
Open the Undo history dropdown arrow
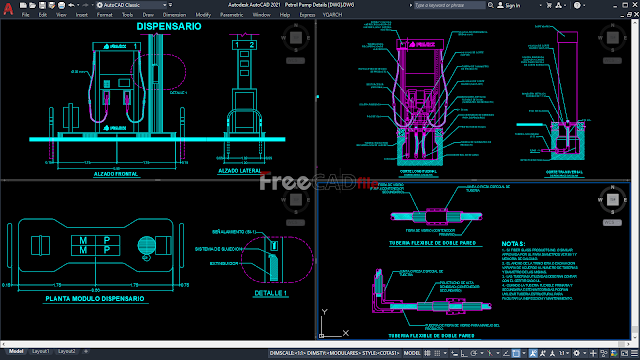78,5
